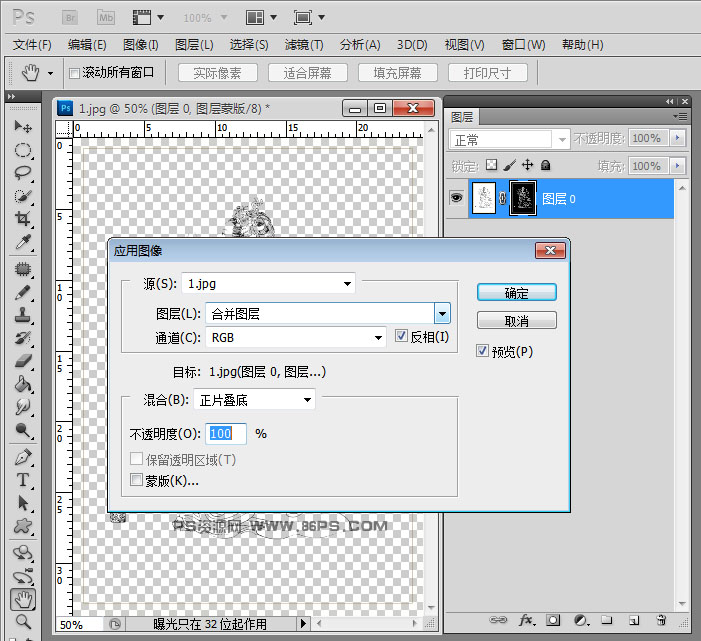Open the layer style fx menu
Screen dimensions: 701x641
click(x=526, y=620)
